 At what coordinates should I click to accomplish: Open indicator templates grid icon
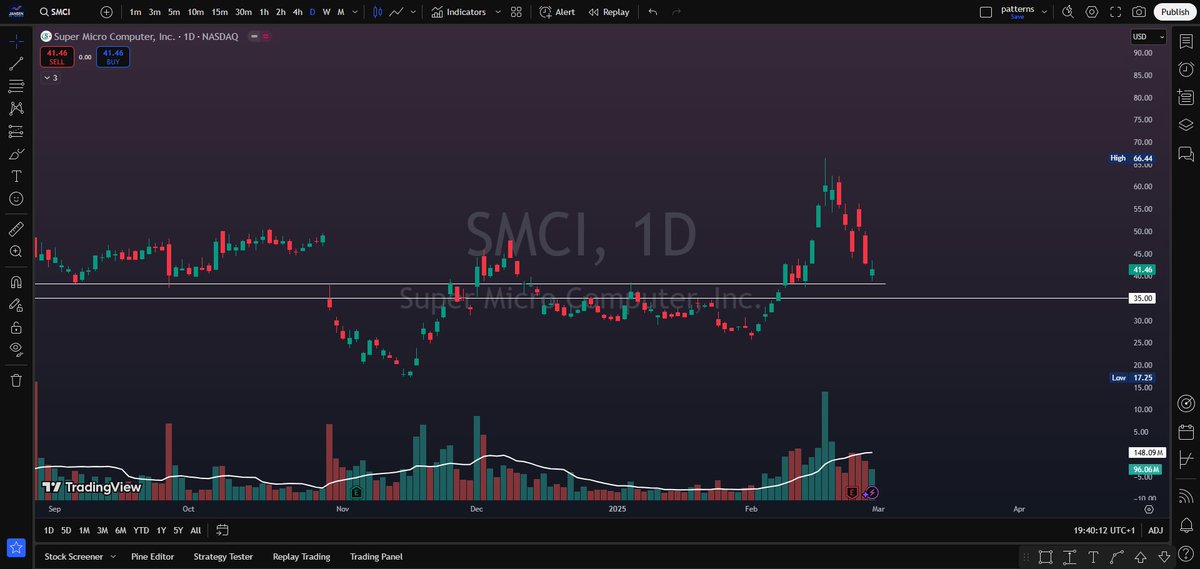[x=516, y=12]
